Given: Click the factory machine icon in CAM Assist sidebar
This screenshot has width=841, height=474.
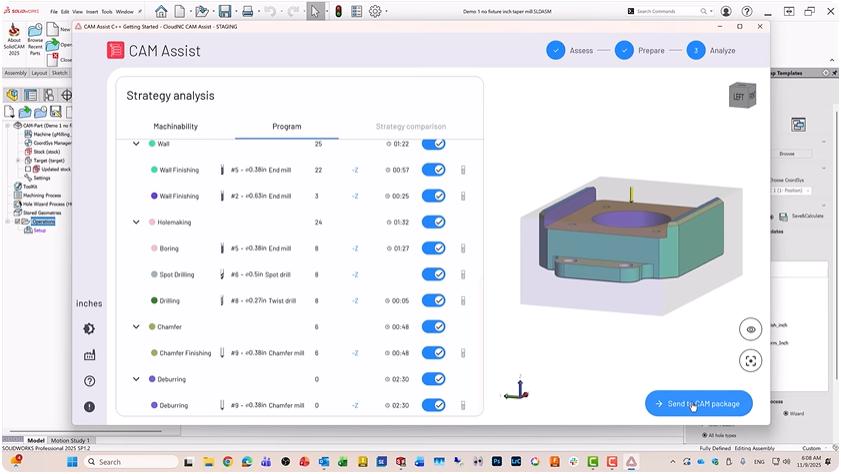Looking at the screenshot, I should point(89,355).
